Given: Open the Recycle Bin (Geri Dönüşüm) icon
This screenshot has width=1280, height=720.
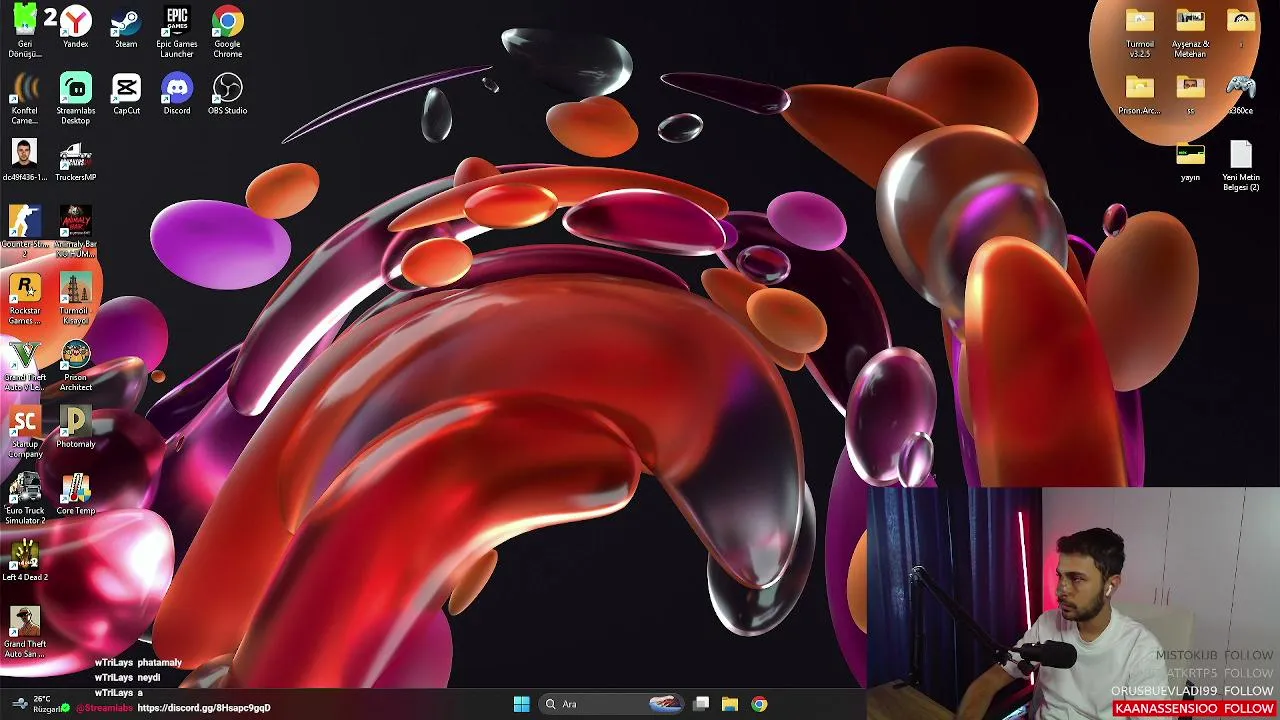Looking at the screenshot, I should point(25,30).
